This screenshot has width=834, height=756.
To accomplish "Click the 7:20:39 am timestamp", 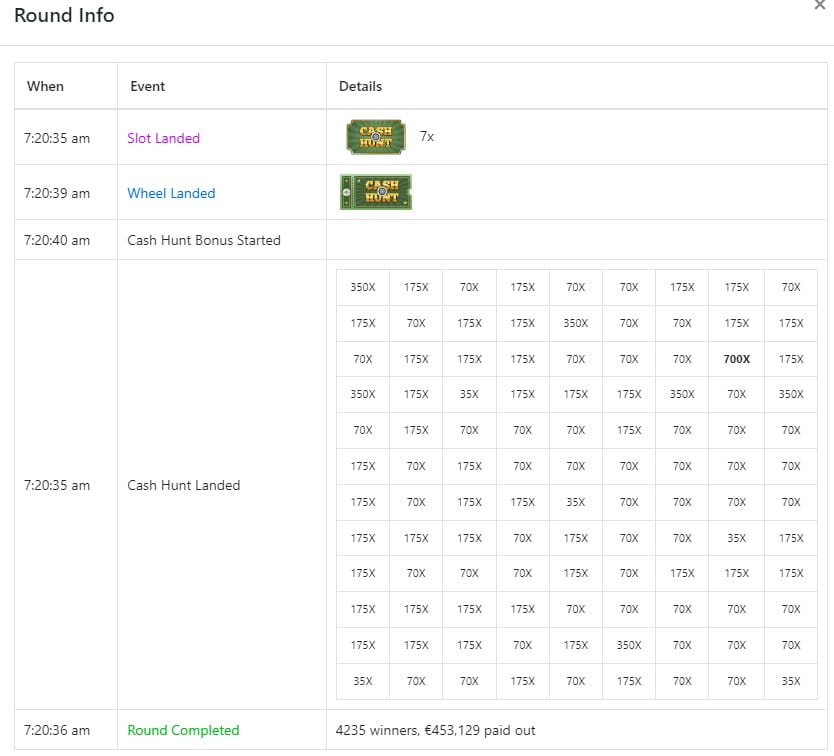I will click(56, 193).
